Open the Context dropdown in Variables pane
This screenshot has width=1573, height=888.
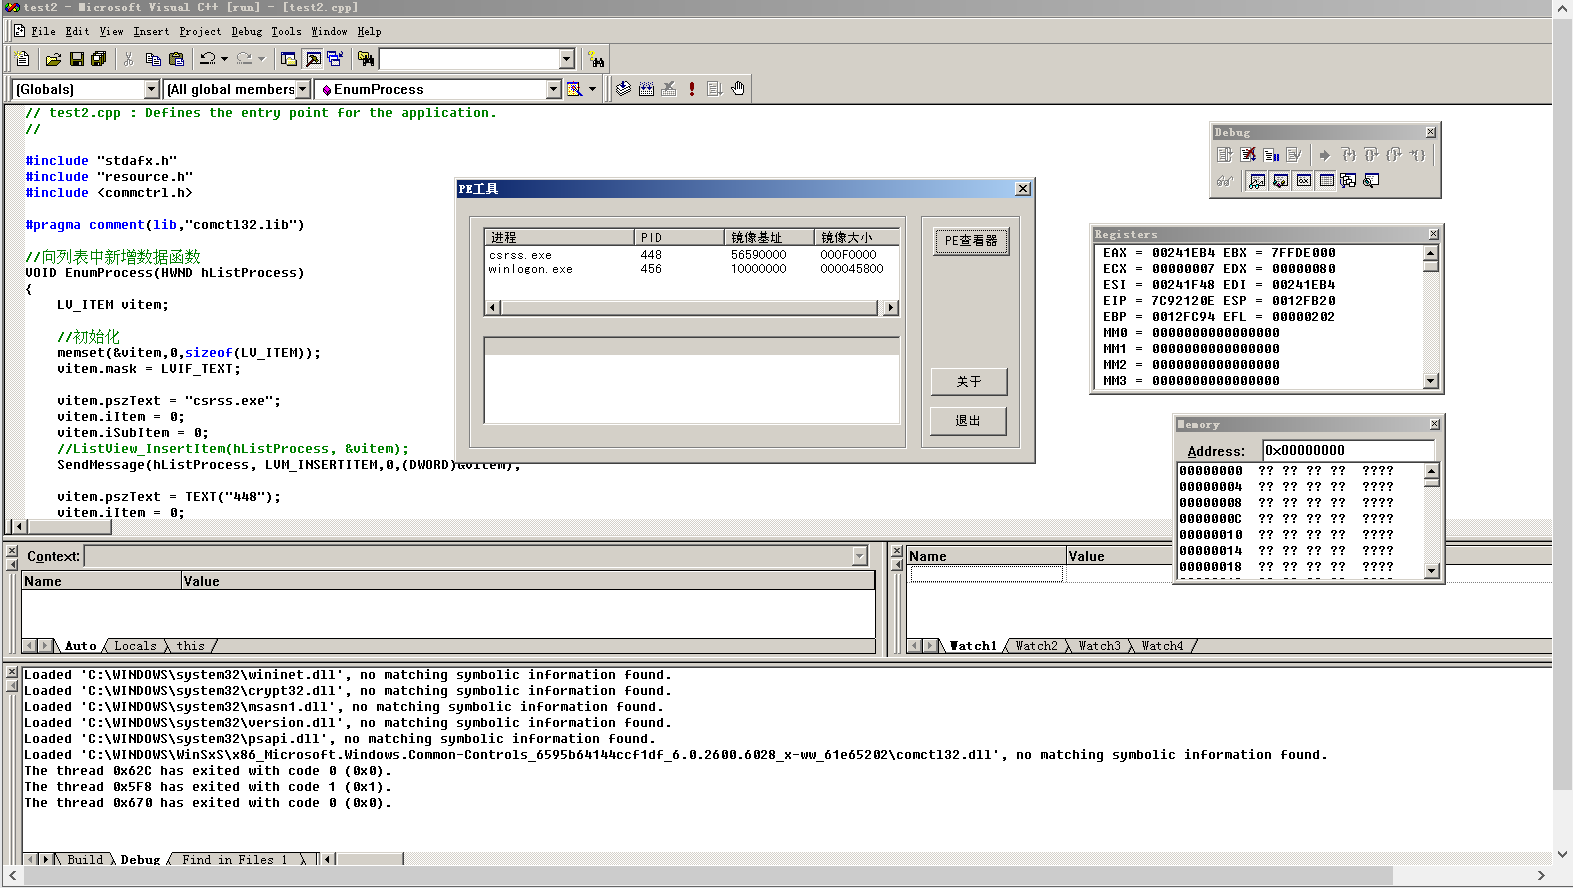860,556
